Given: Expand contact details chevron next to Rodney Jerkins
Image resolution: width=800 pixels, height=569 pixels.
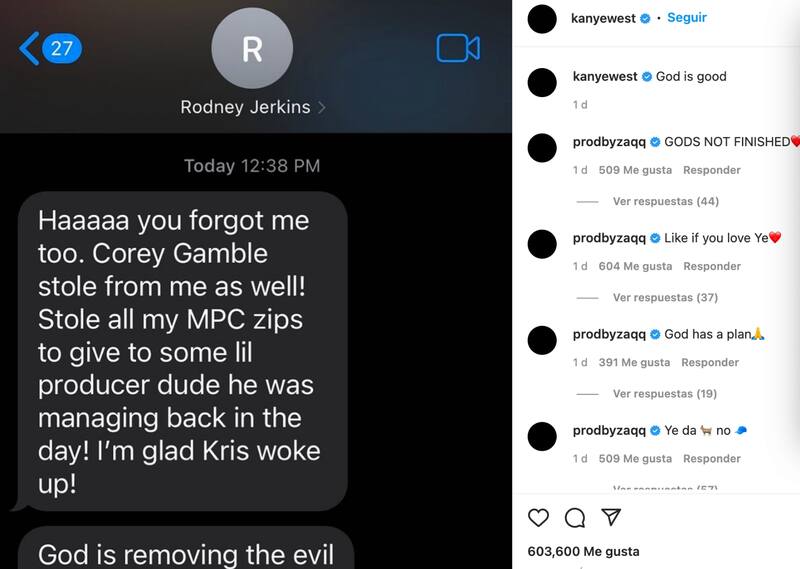Looking at the screenshot, I should click(321, 107).
